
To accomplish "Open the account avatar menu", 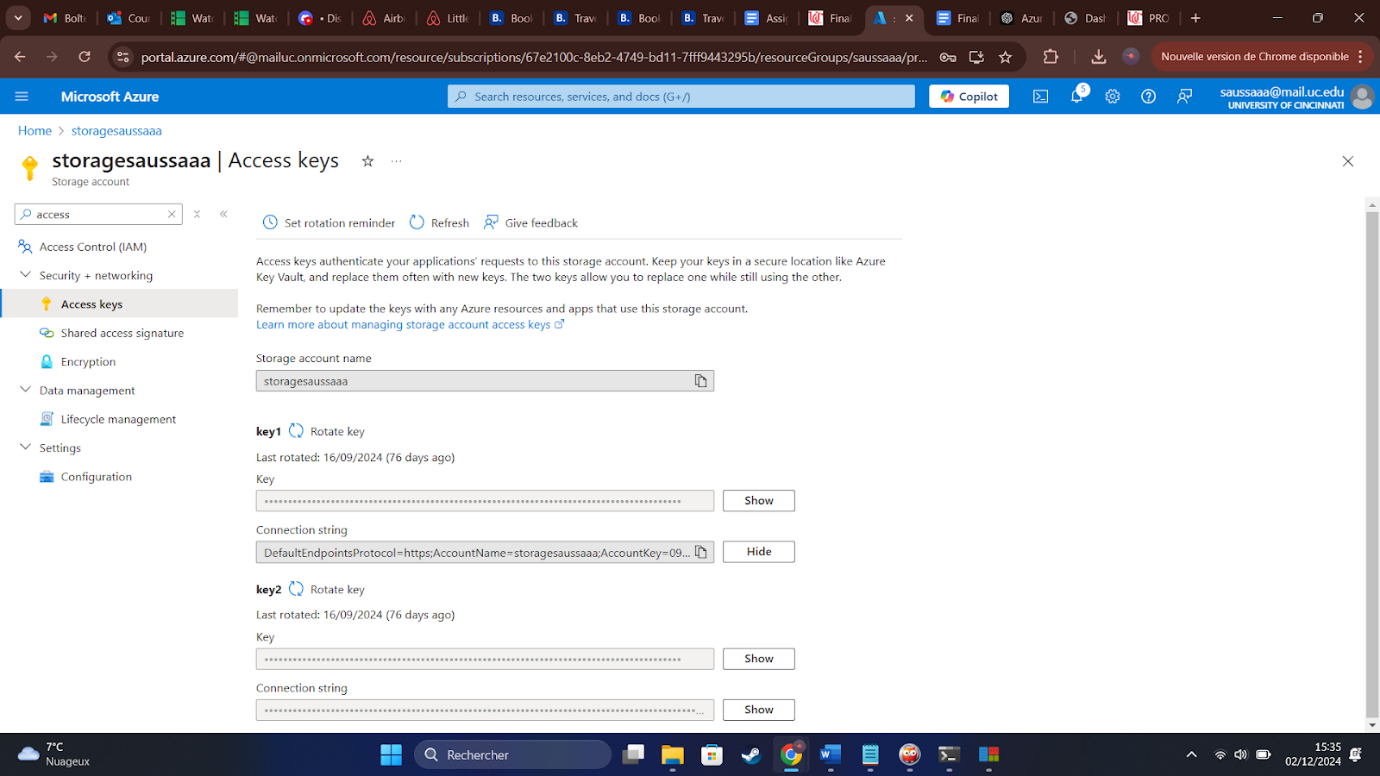I will (1362, 96).
